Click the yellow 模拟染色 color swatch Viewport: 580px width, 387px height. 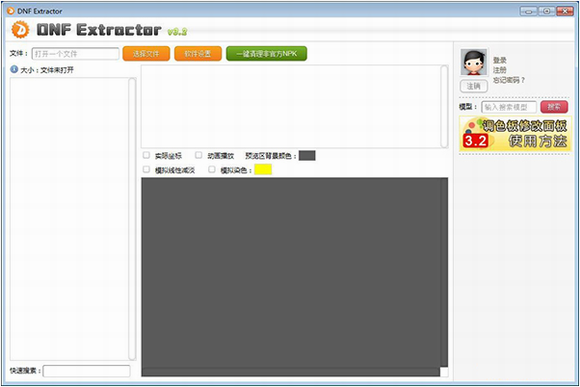coord(263,169)
